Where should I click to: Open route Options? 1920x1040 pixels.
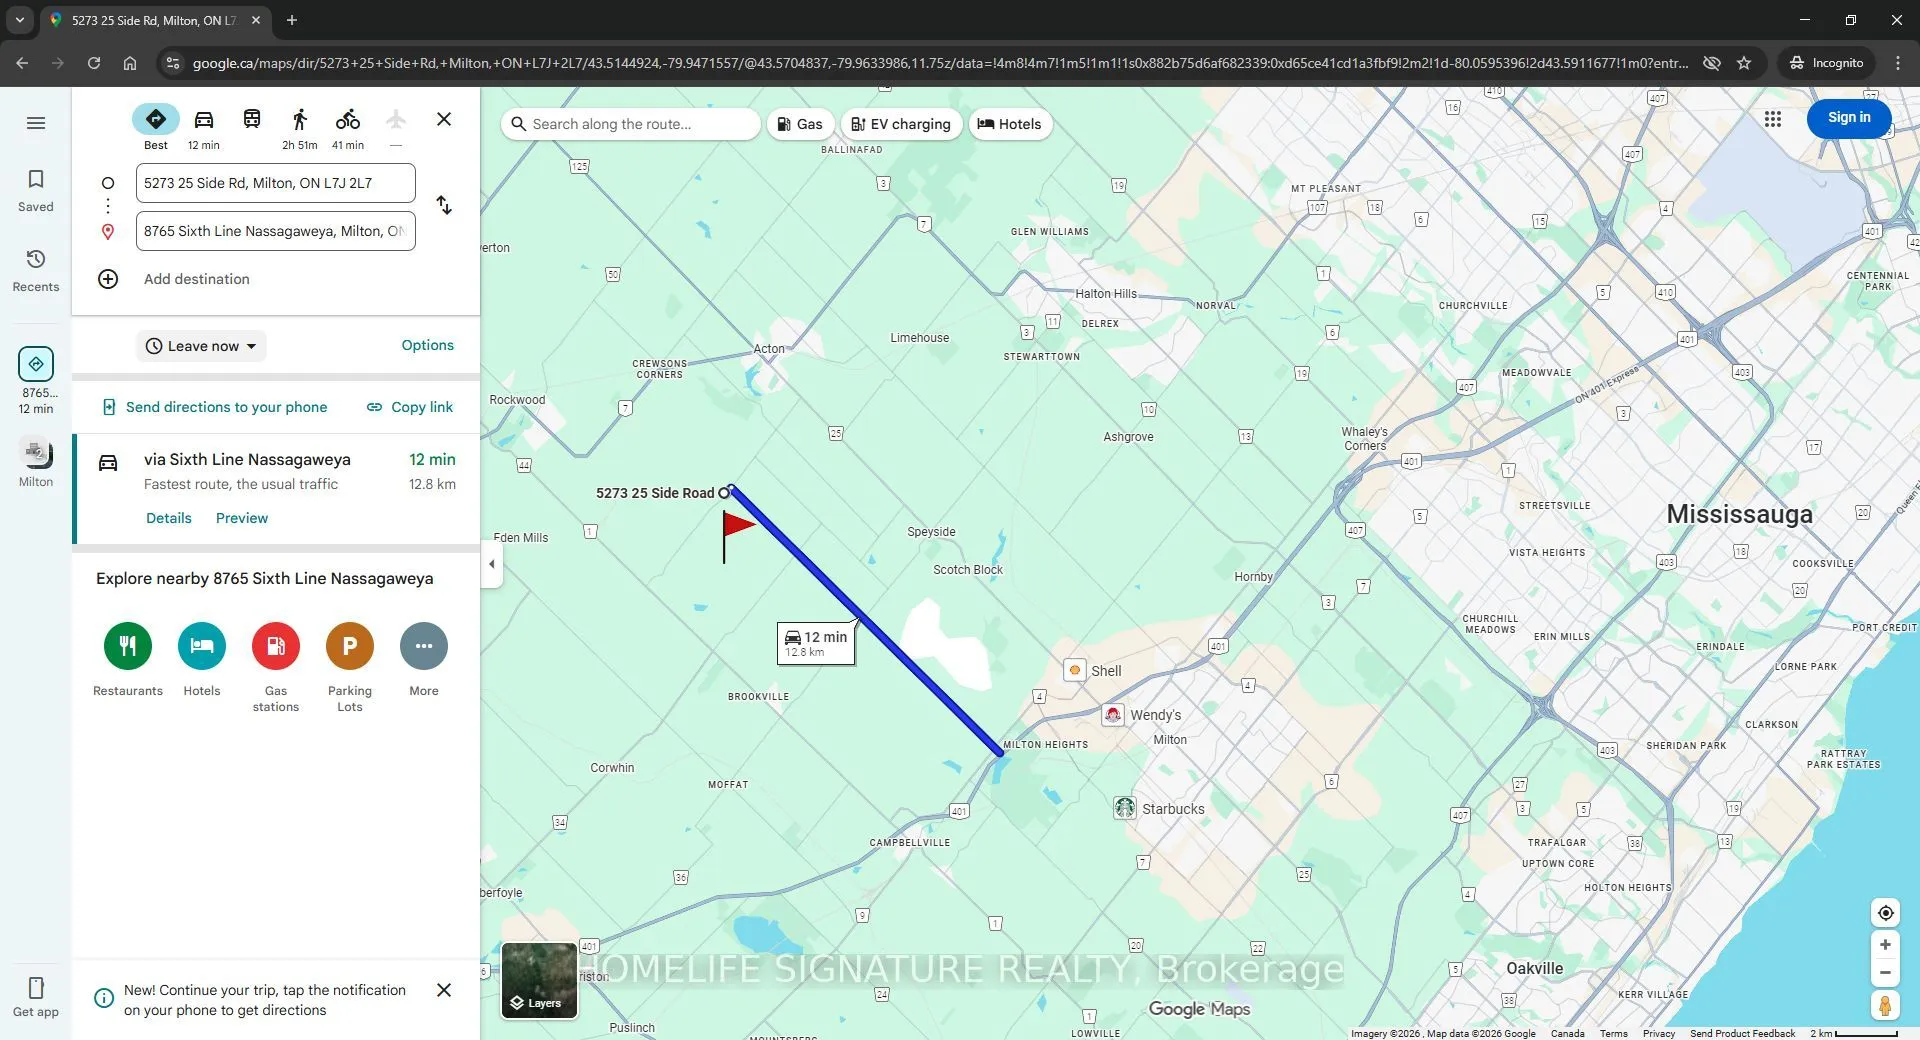427,345
